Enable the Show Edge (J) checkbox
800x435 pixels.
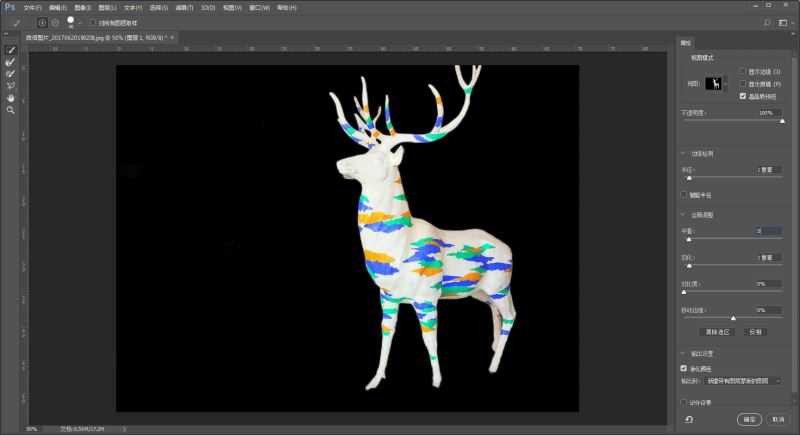[742, 72]
